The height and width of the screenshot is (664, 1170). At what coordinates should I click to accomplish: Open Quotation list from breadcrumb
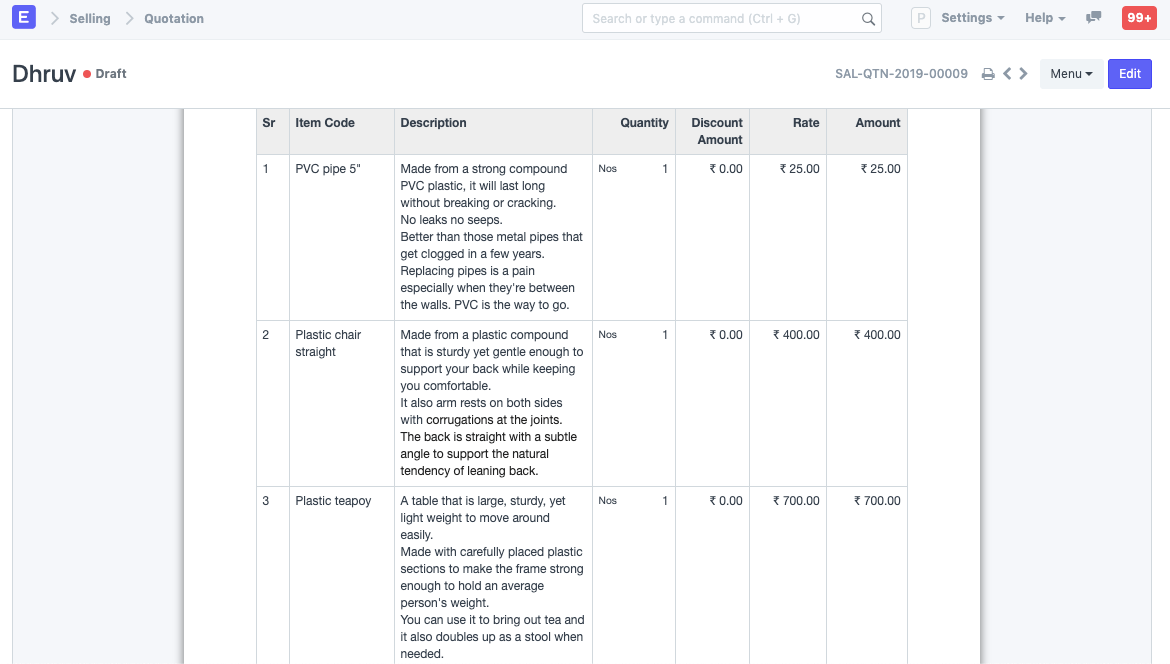pos(174,18)
